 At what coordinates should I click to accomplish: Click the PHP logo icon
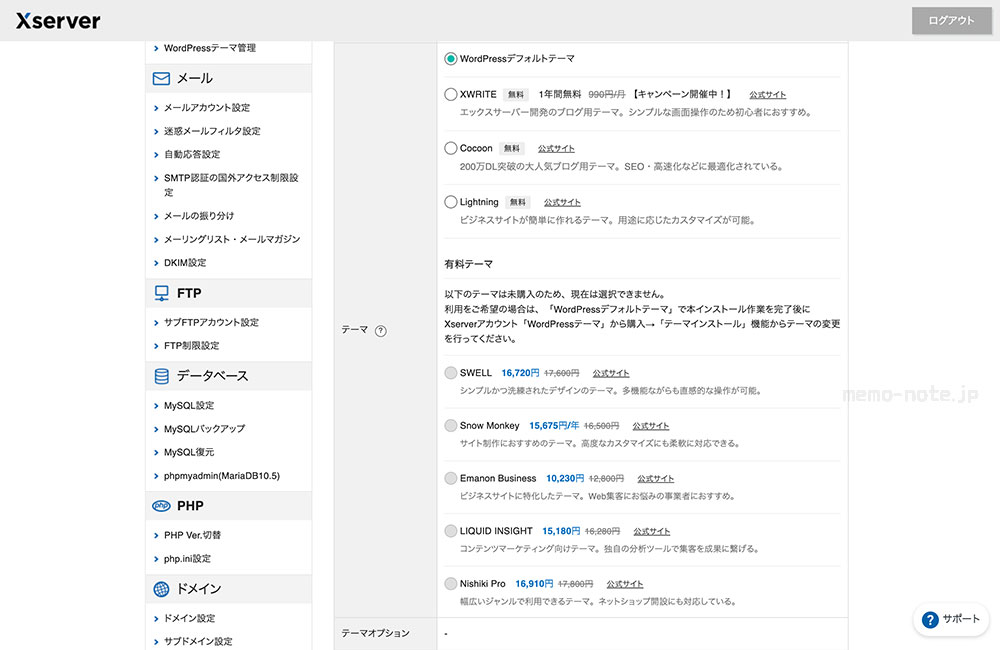pyautogui.click(x=161, y=506)
